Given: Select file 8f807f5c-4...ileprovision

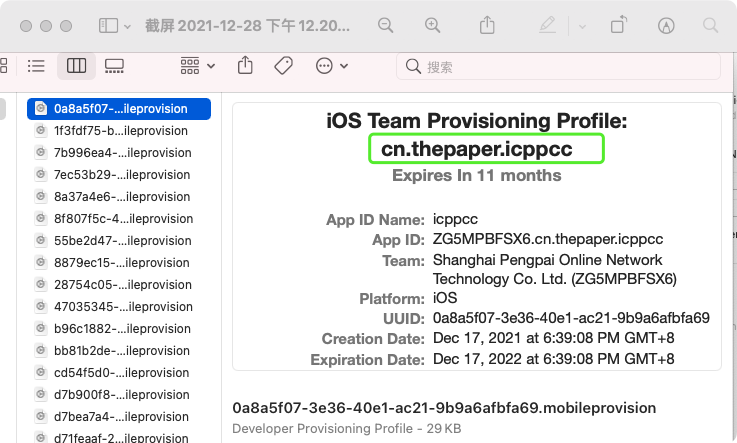Looking at the screenshot, I should tap(119, 219).
